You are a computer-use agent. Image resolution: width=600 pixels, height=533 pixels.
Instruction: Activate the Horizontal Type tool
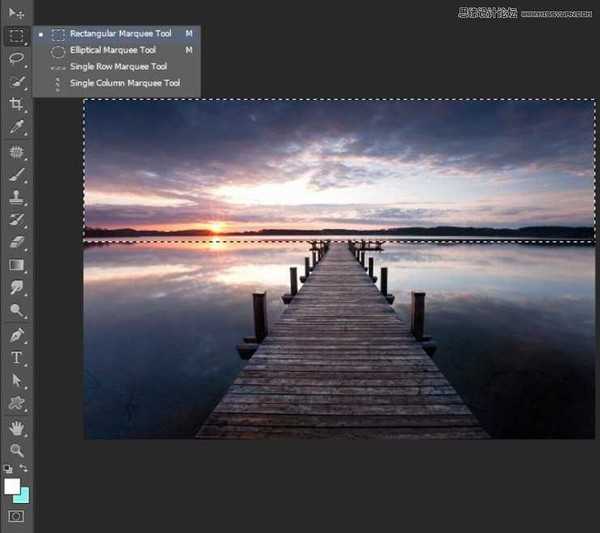click(x=16, y=358)
